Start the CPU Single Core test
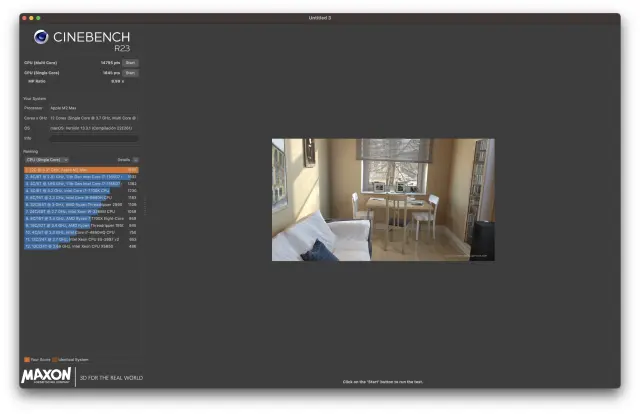The height and width of the screenshot is (414, 640). click(x=130, y=72)
